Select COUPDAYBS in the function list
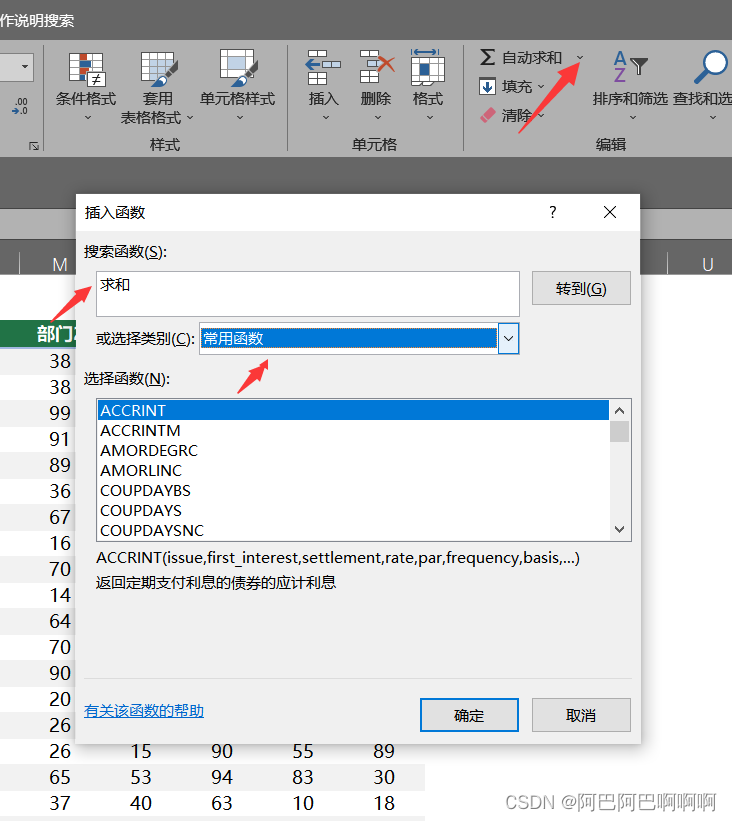This screenshot has width=732, height=821. point(353,491)
